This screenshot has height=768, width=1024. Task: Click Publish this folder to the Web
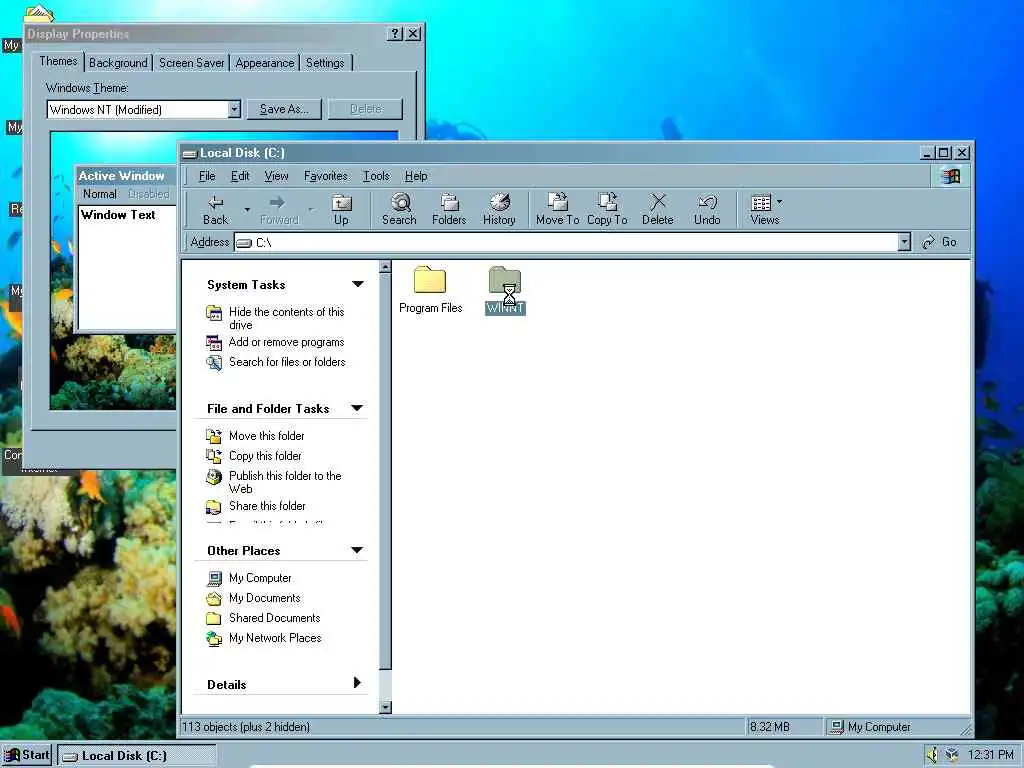285,482
